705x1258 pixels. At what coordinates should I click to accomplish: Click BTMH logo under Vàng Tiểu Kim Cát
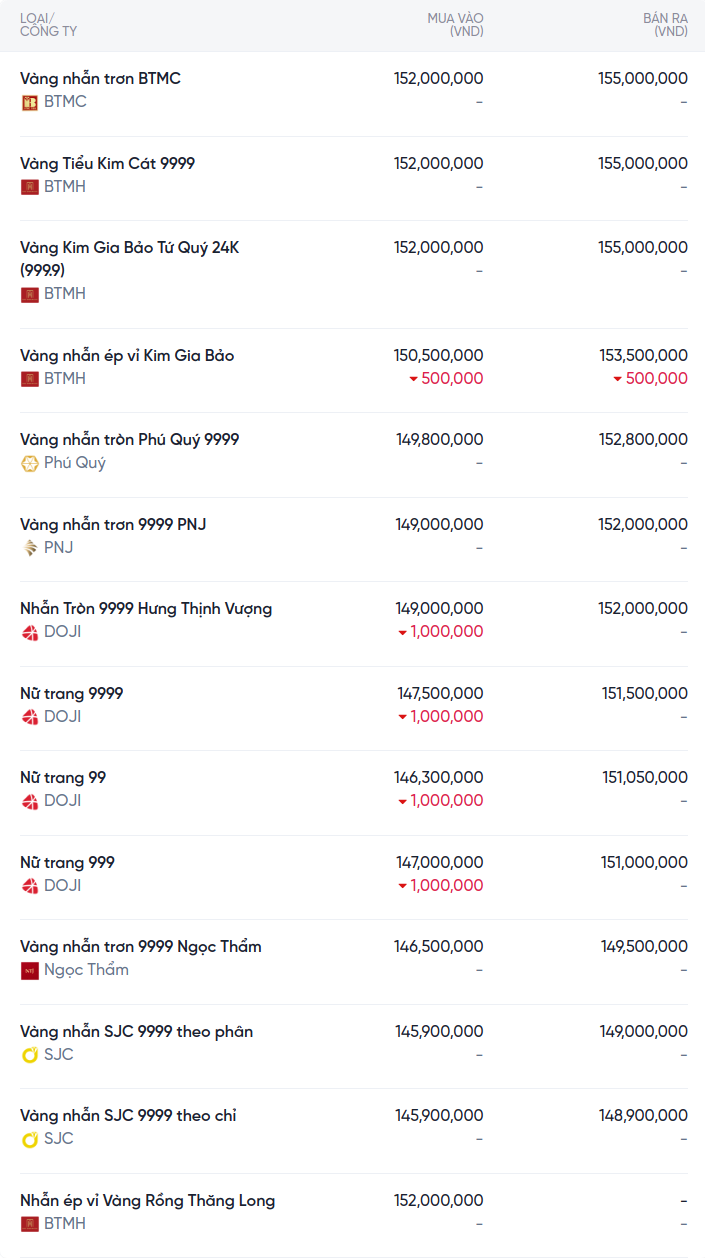30,187
